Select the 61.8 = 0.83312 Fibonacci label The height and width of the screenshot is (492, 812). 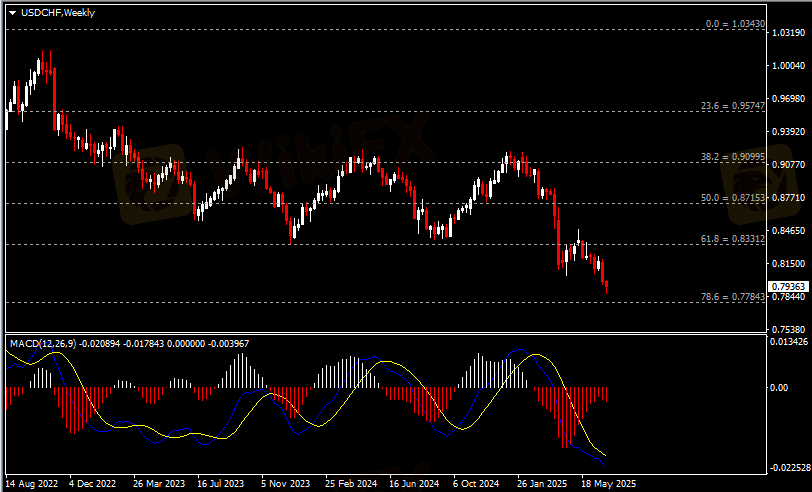[733, 239]
